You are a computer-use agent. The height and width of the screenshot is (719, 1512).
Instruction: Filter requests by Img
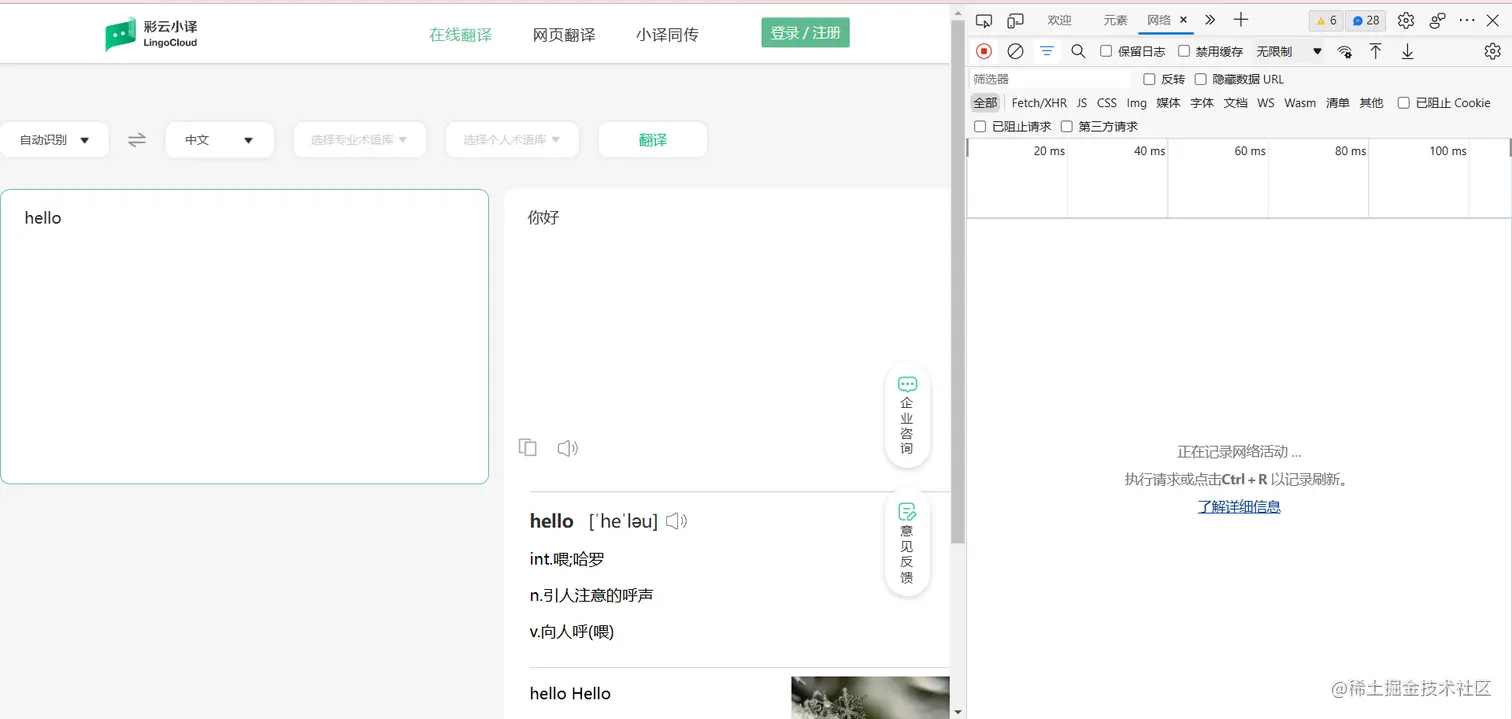tap(1137, 103)
